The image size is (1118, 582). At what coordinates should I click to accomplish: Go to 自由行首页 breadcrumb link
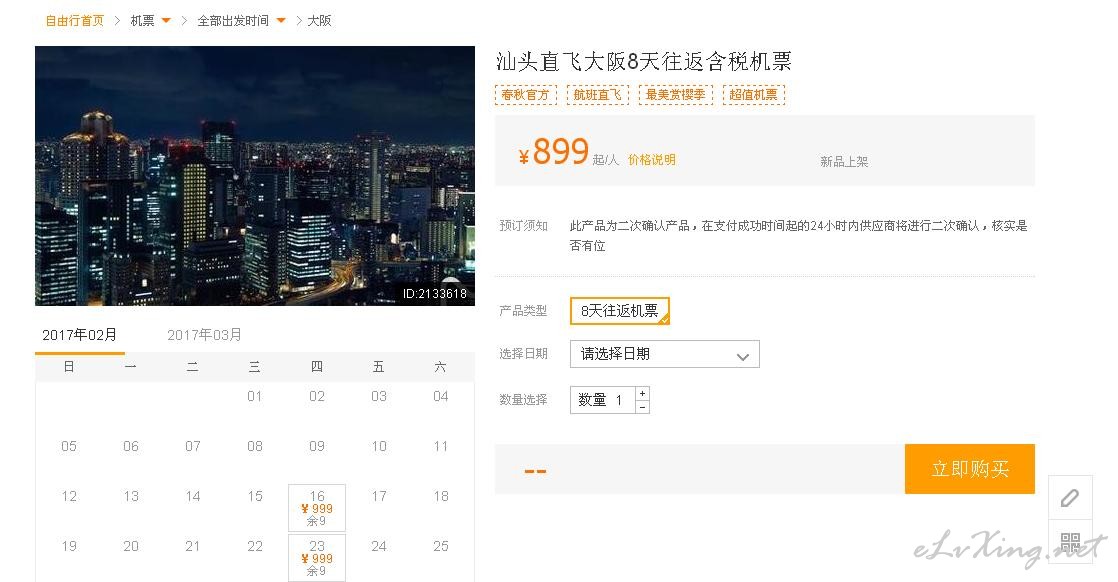[74, 21]
